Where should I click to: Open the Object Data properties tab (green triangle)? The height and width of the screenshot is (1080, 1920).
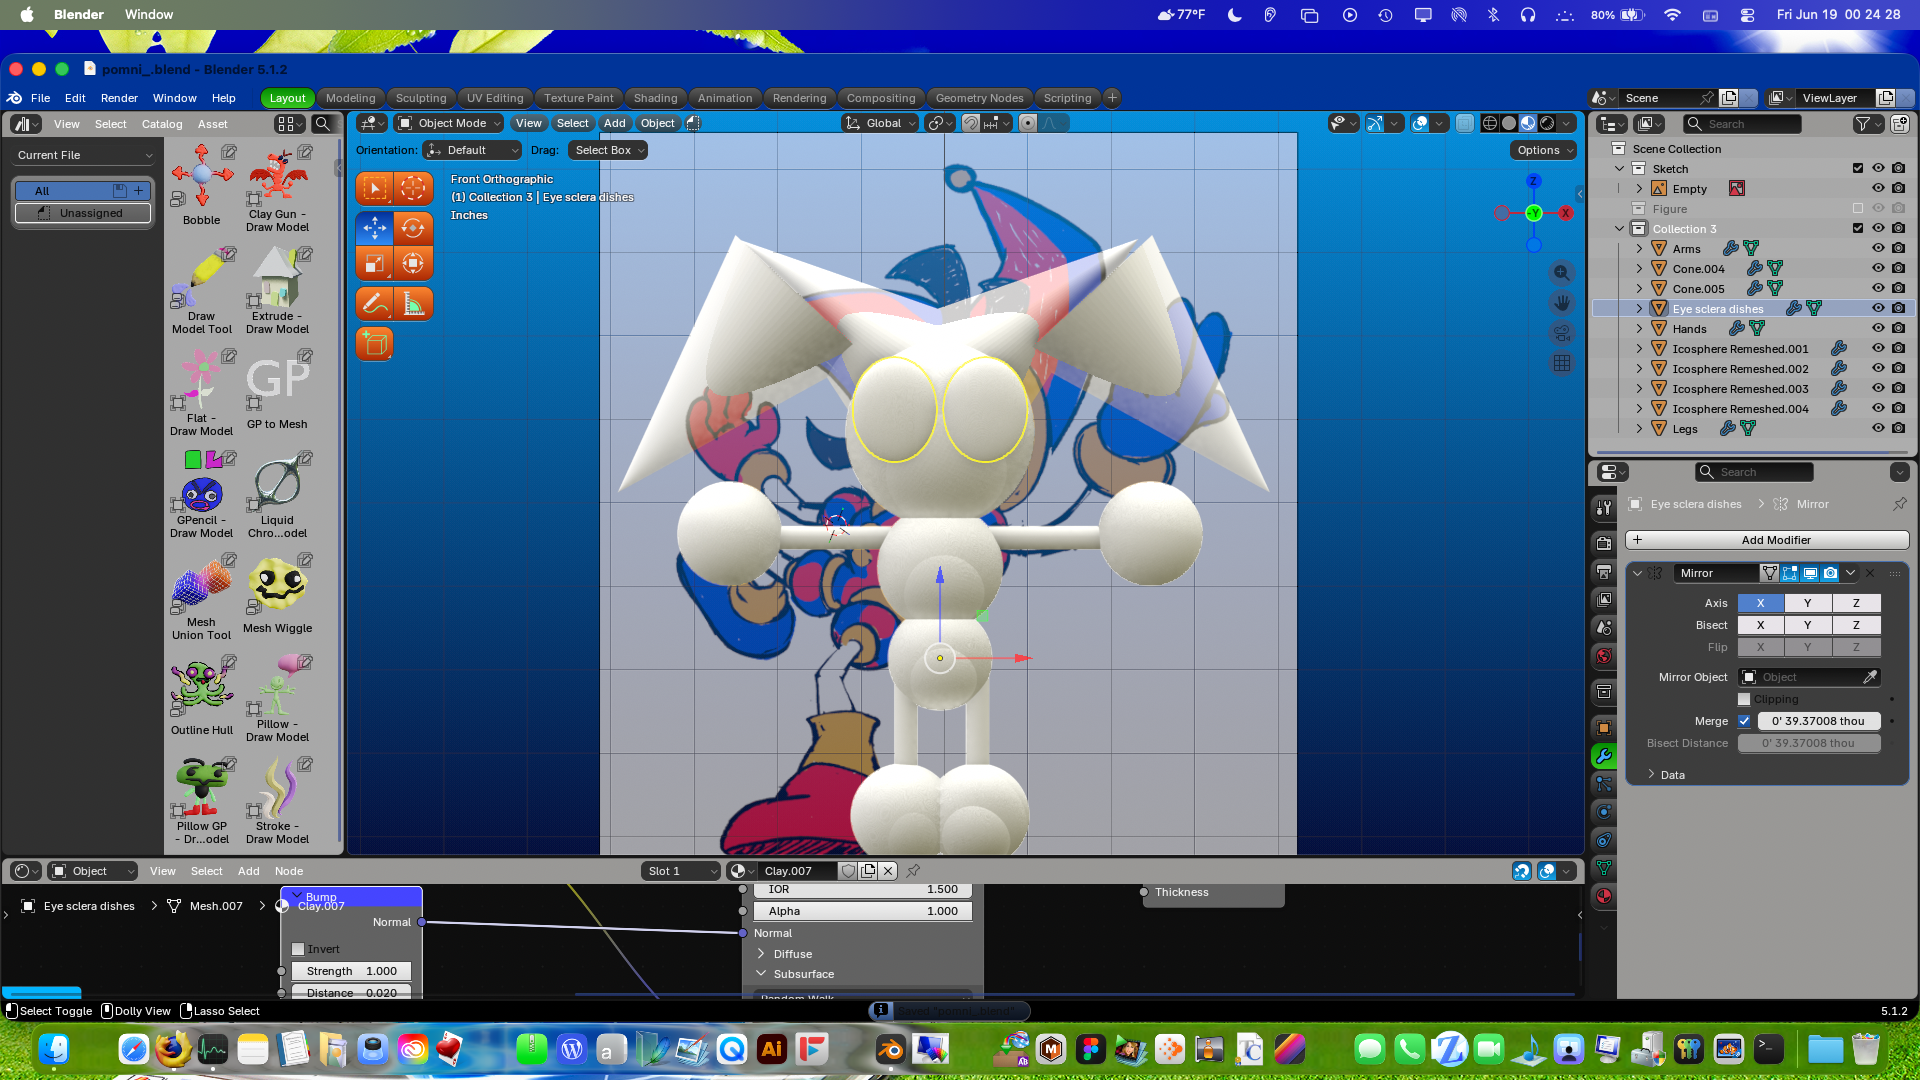click(1604, 868)
